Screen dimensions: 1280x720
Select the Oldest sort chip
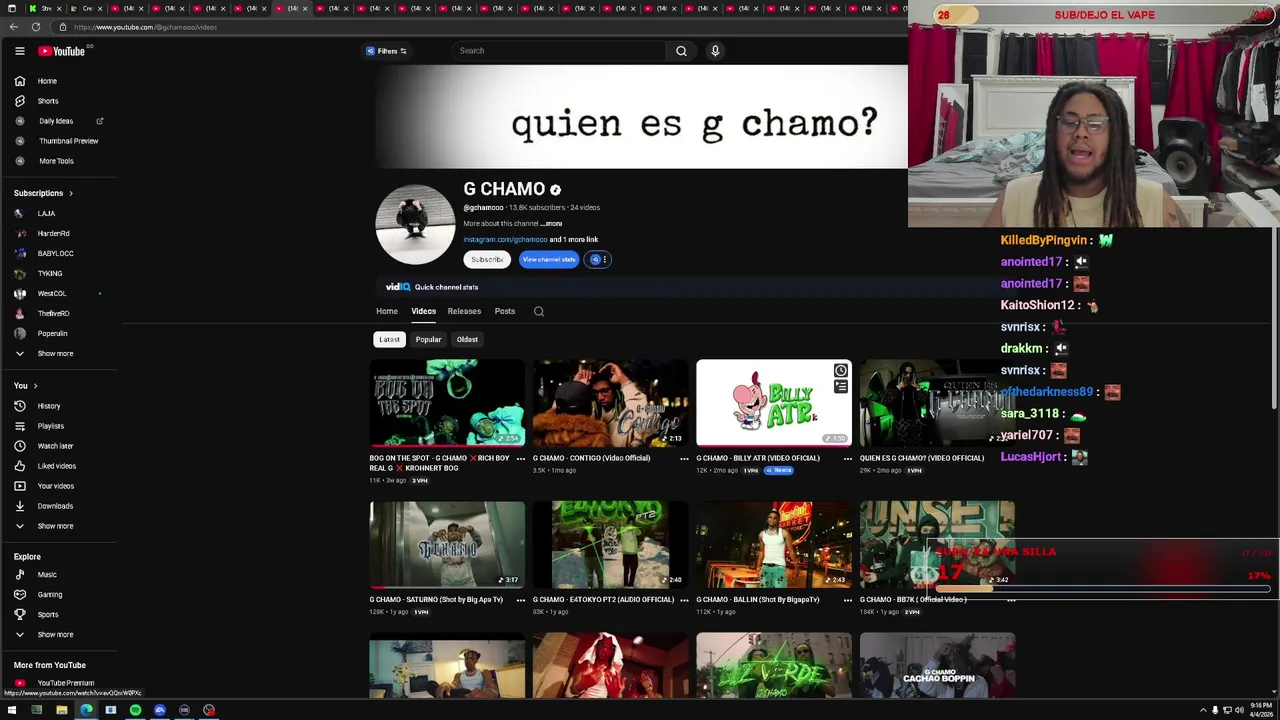pos(467,340)
